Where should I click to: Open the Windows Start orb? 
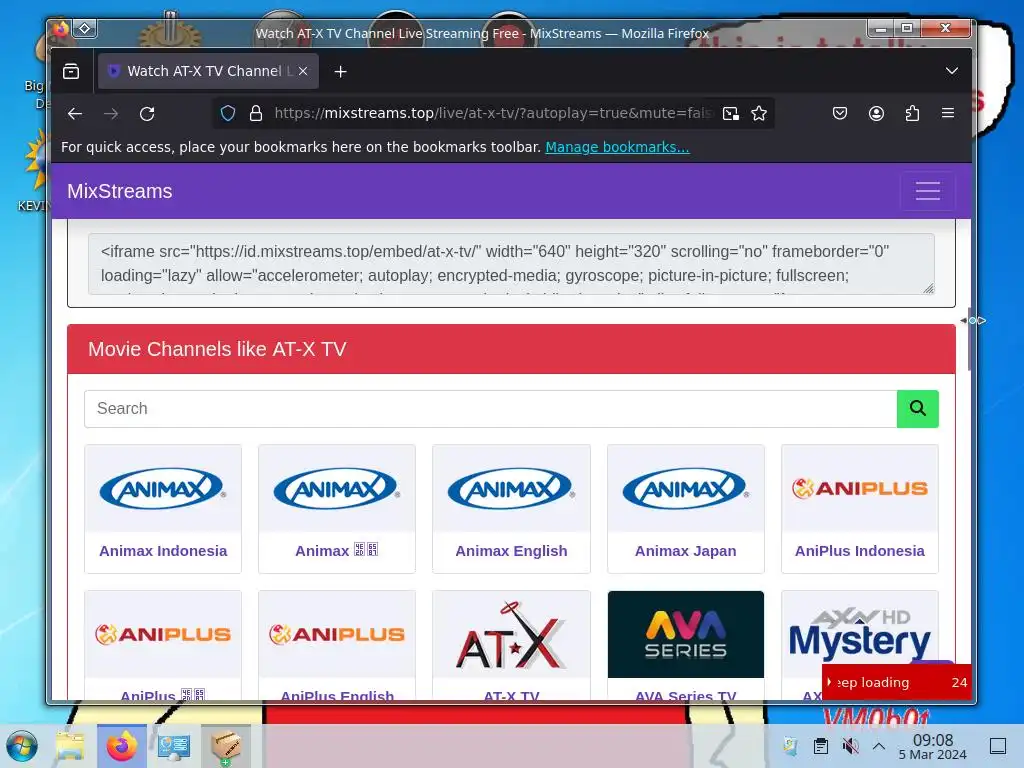pyautogui.click(x=22, y=746)
